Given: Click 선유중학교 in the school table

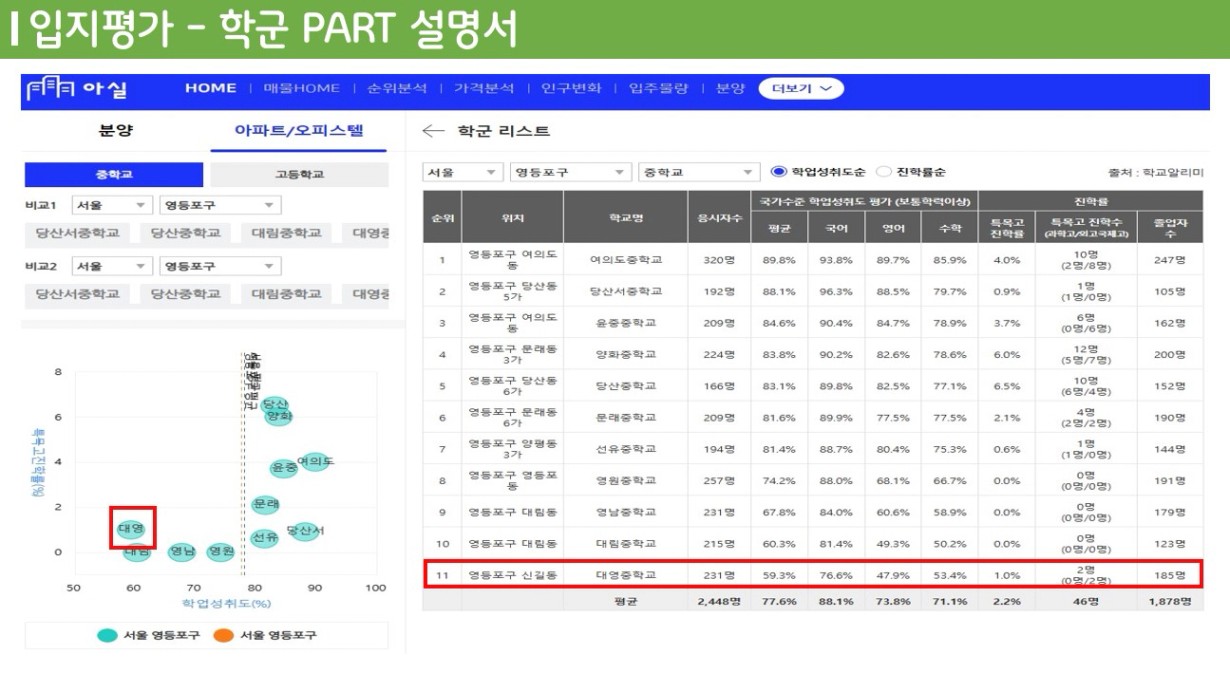Looking at the screenshot, I should pyautogui.click(x=626, y=449).
